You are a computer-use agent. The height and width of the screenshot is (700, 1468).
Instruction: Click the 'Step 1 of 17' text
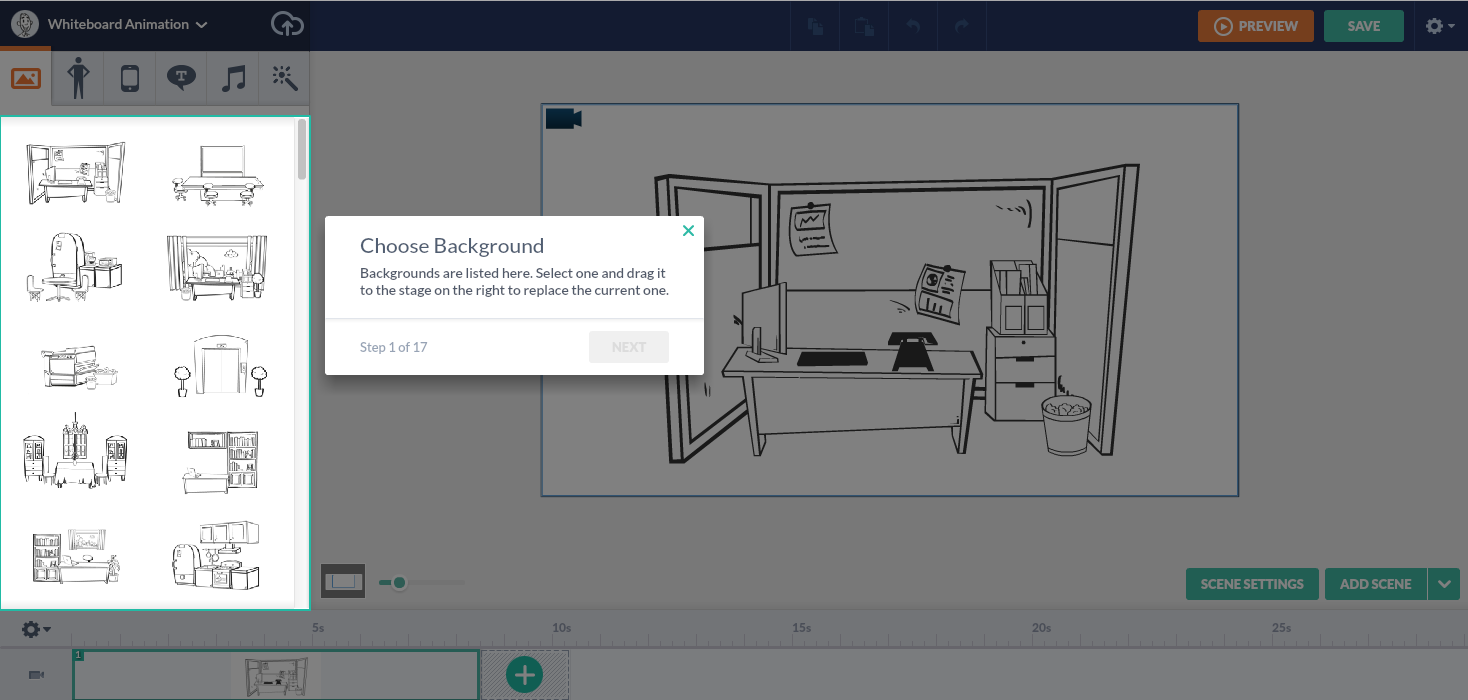tap(393, 347)
